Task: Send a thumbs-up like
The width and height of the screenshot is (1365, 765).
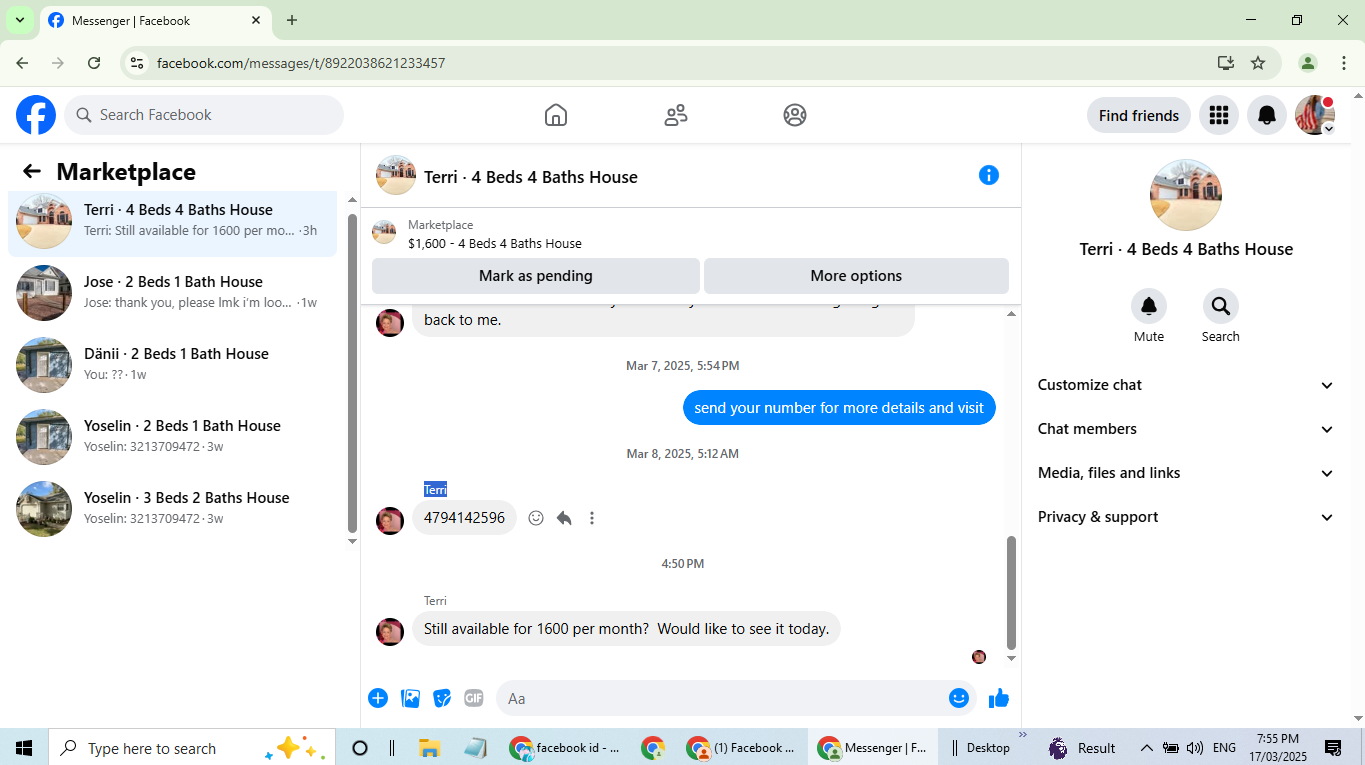Action: (999, 698)
